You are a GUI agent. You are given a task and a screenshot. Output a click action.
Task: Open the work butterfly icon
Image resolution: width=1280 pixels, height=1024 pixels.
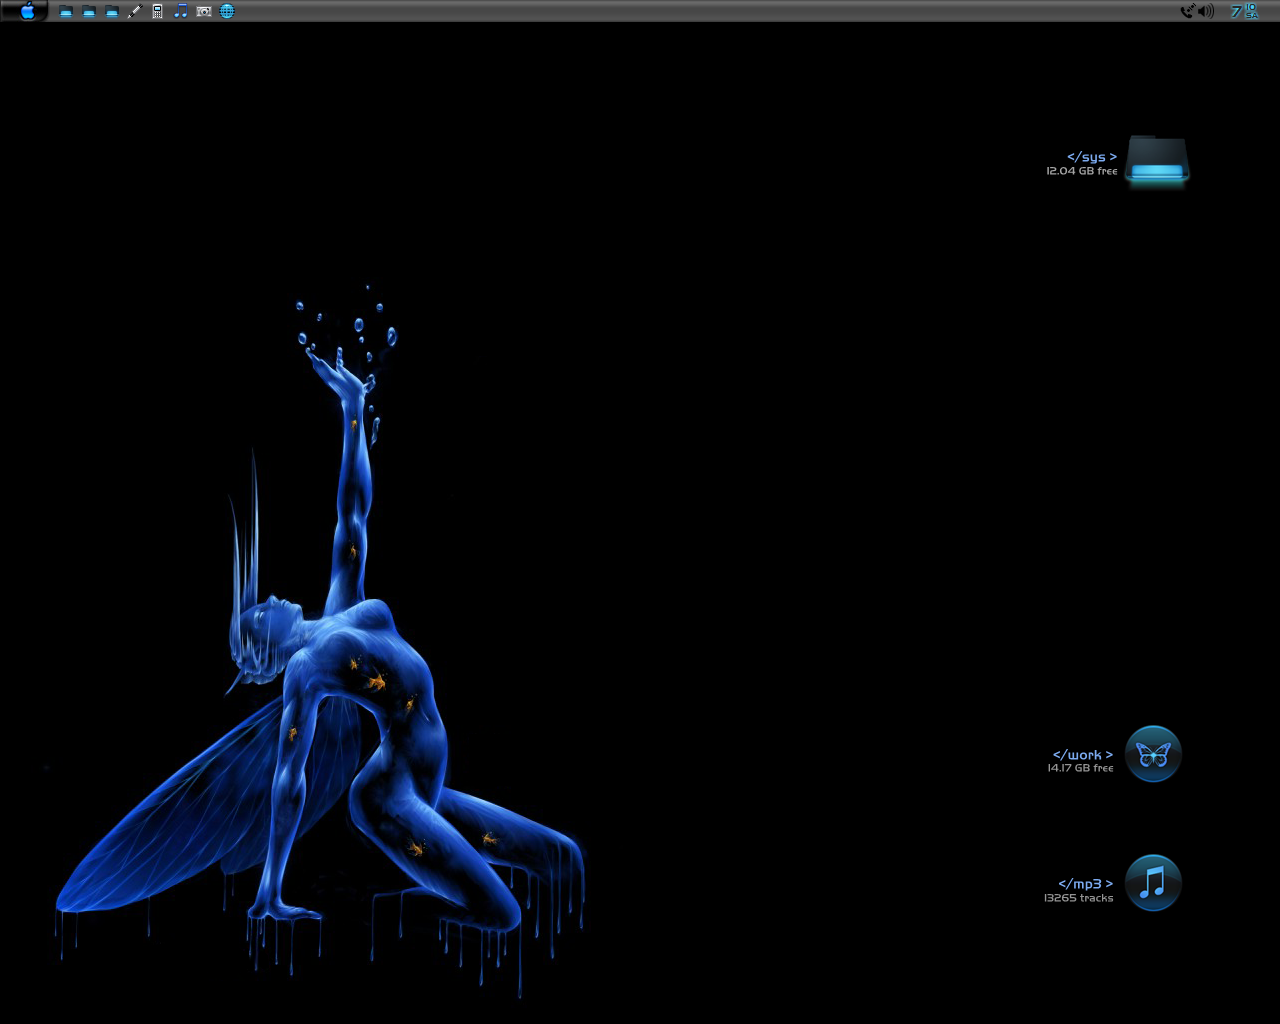pyautogui.click(x=1153, y=754)
